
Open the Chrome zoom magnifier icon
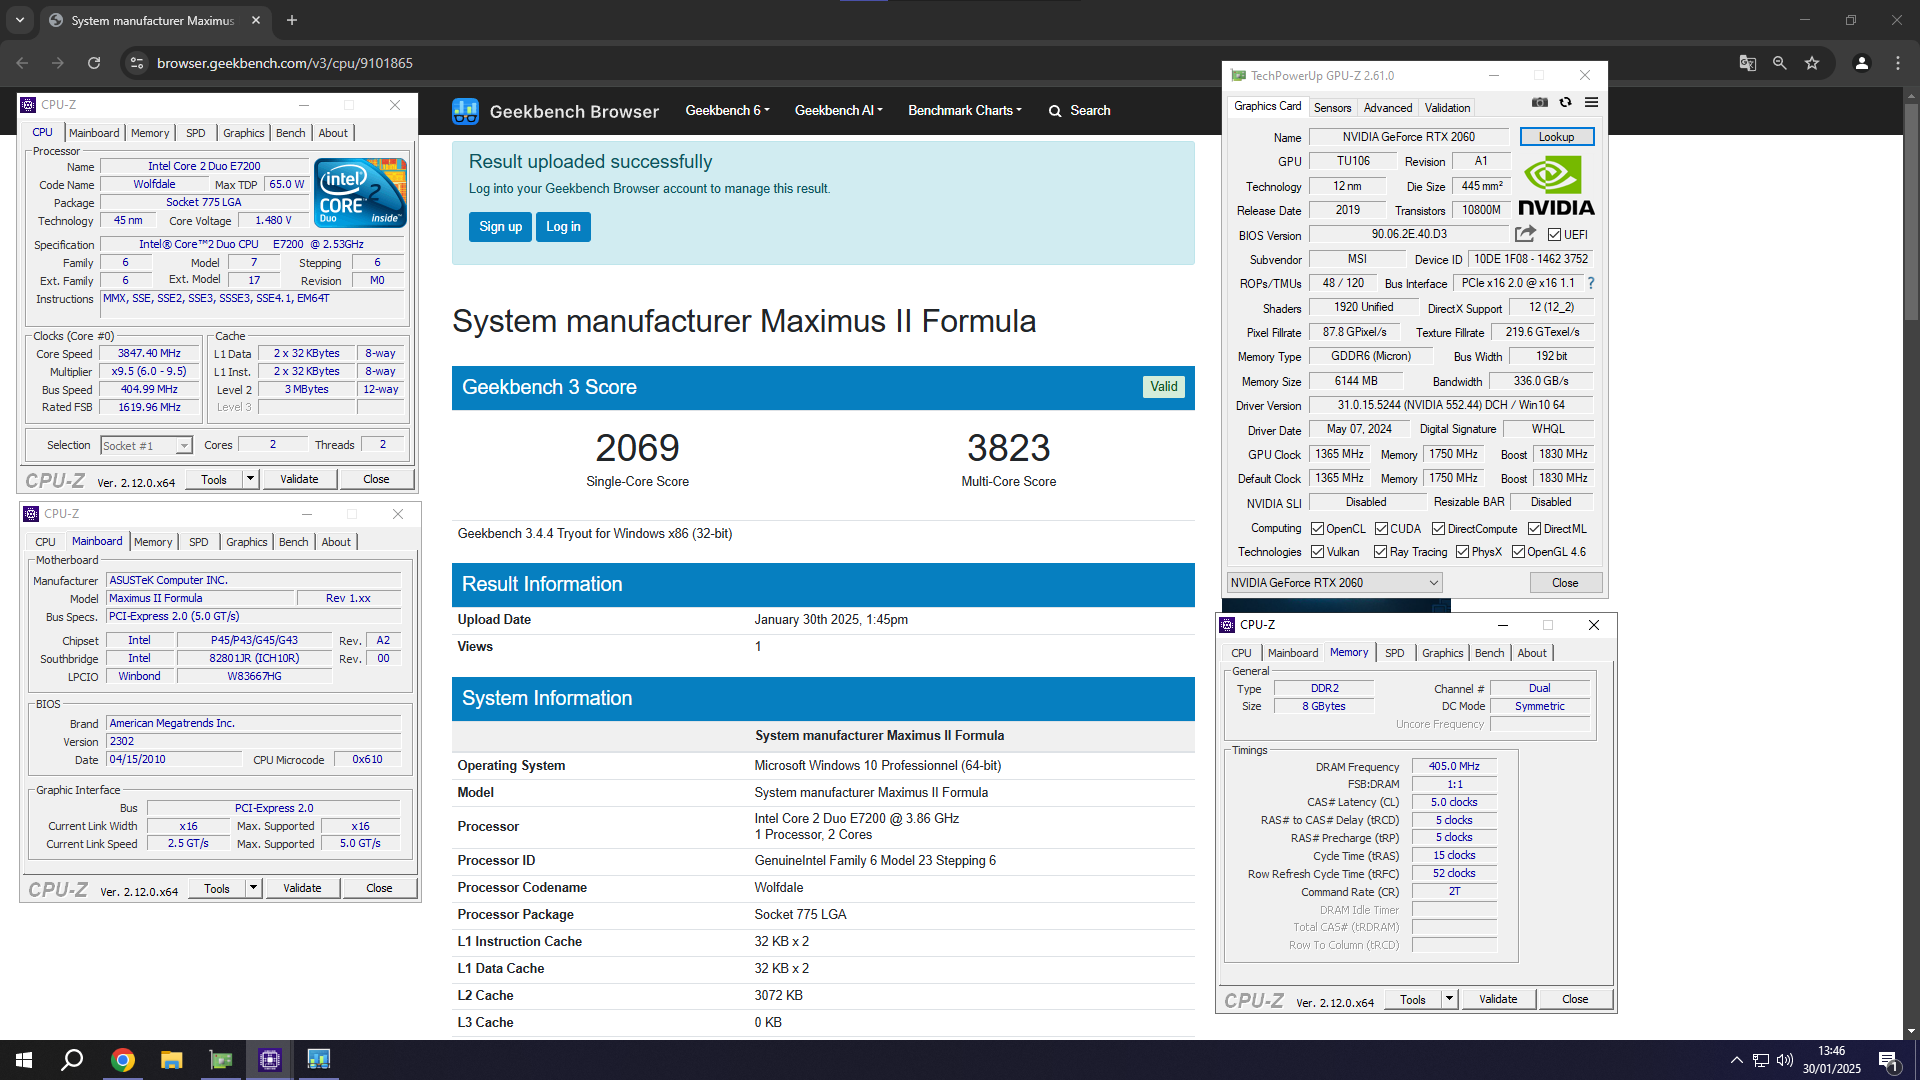(1779, 63)
